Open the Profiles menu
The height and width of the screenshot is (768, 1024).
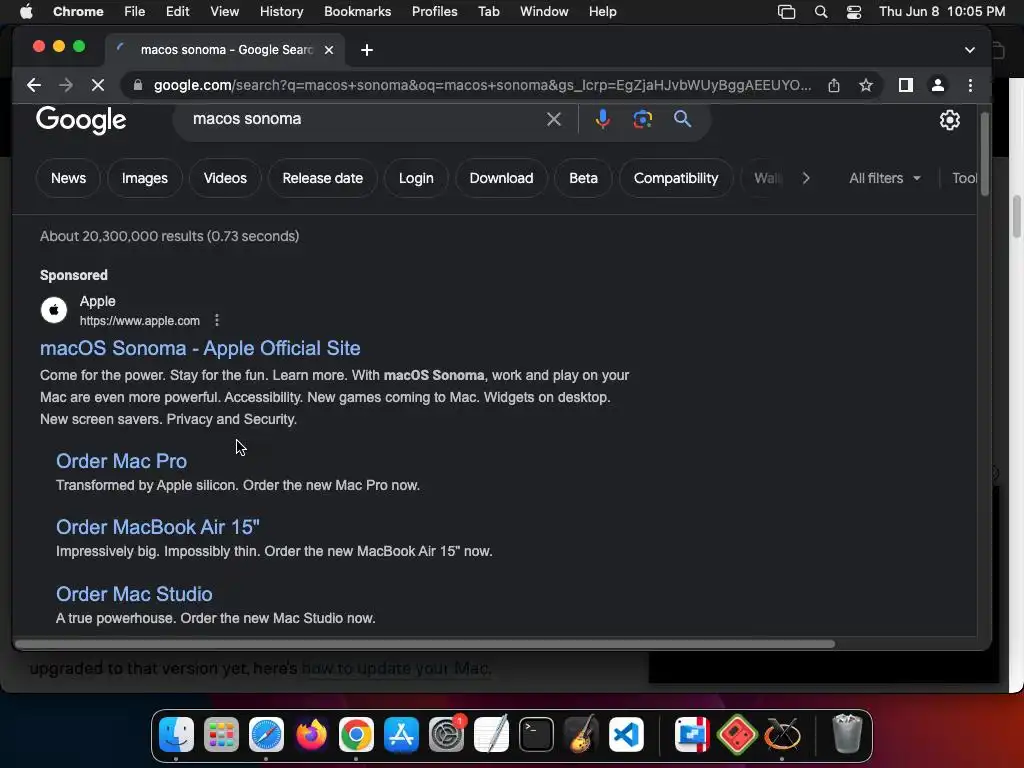(x=434, y=12)
